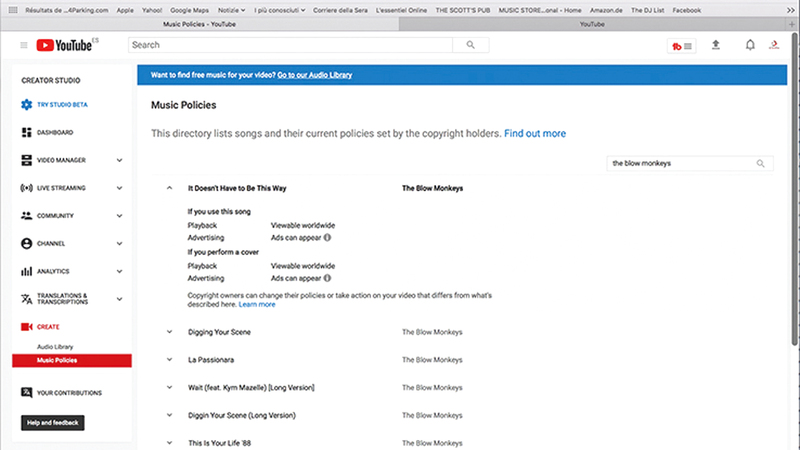Click the upload video arrow icon
This screenshot has width=800, height=450.
(715, 45)
